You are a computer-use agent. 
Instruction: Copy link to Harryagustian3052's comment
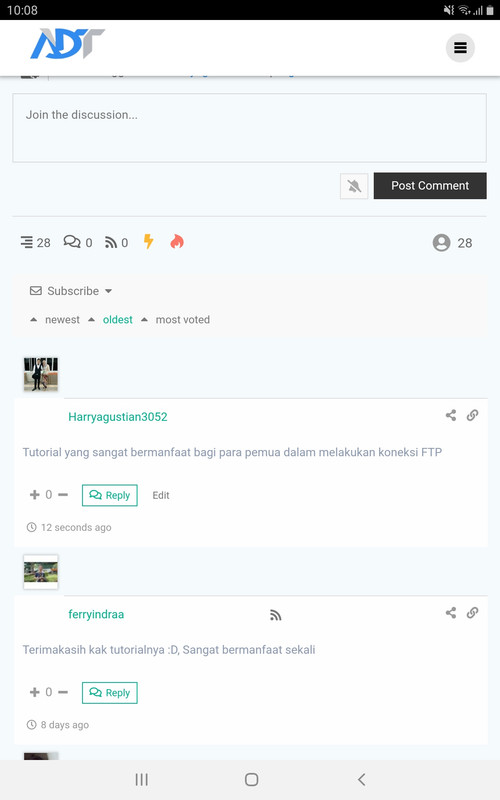click(x=472, y=415)
